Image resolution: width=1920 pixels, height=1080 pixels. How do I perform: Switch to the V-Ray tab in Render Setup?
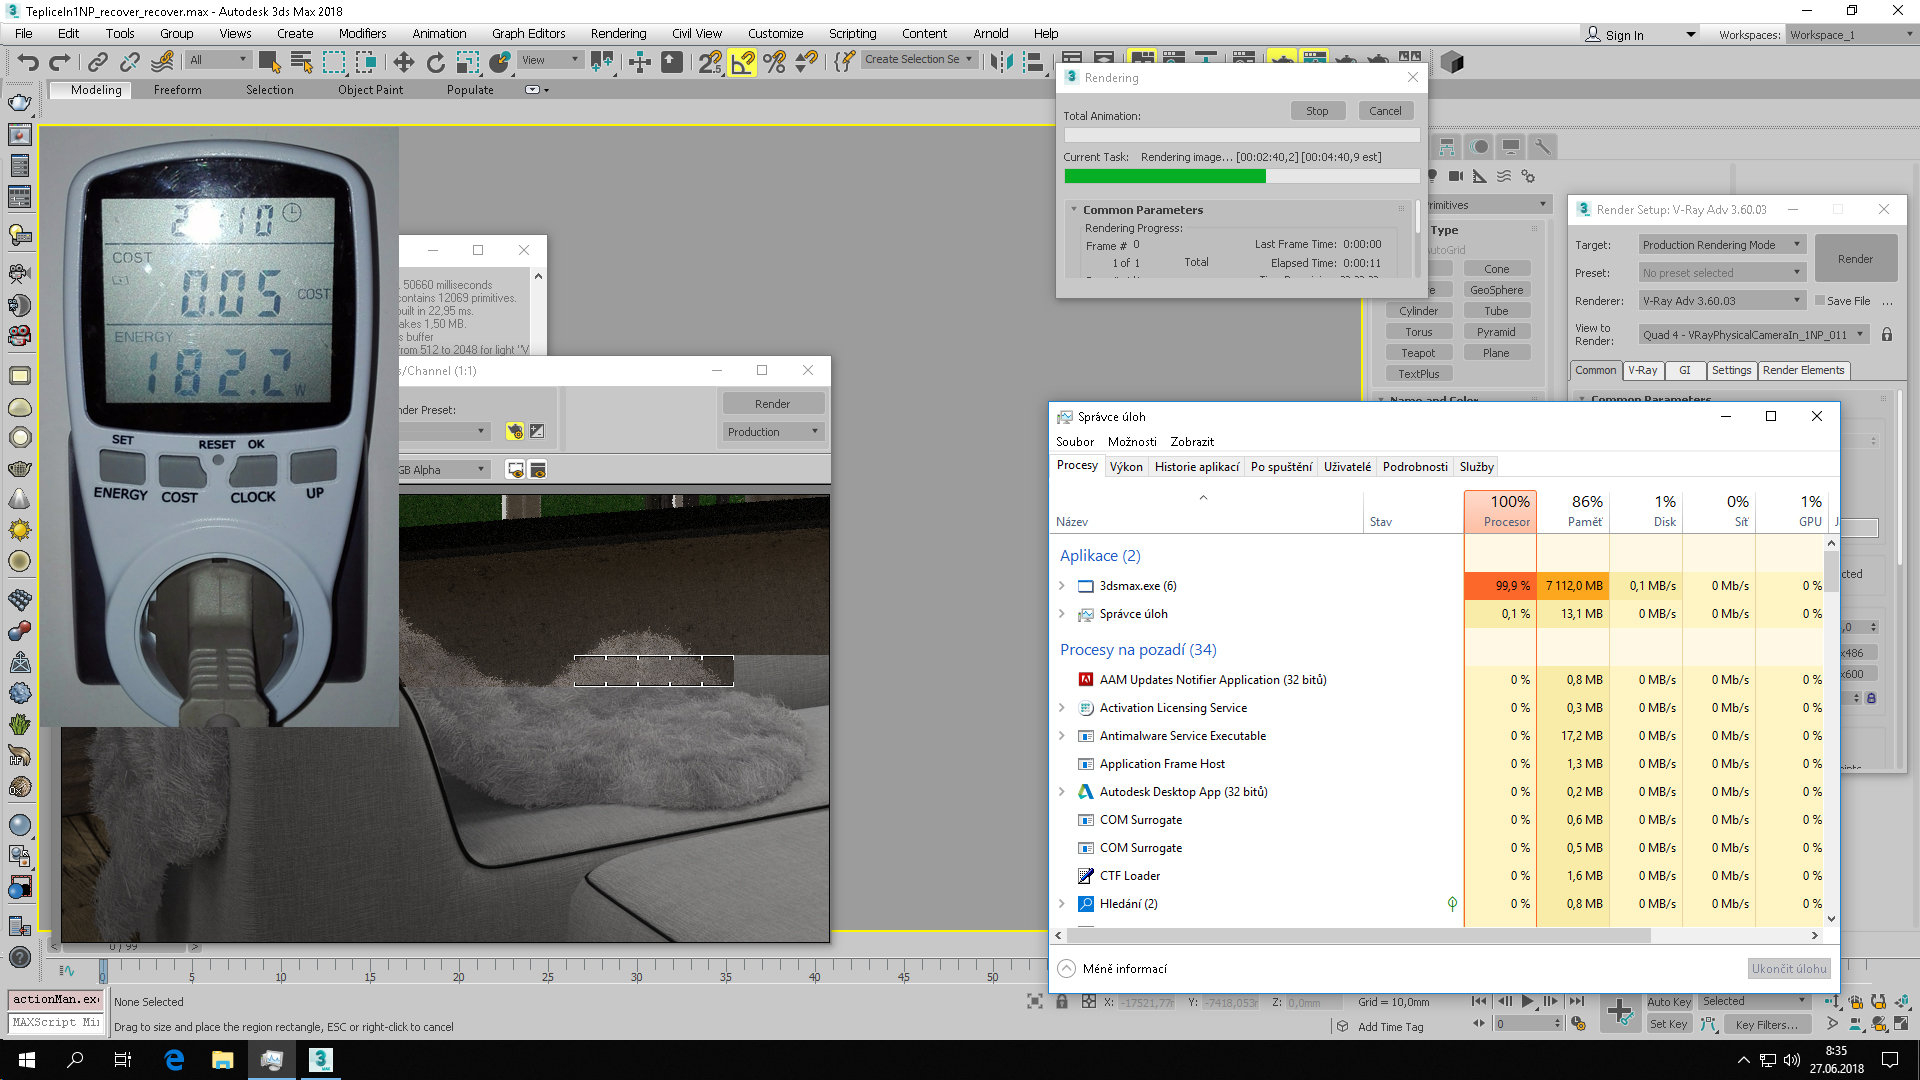[1642, 371]
